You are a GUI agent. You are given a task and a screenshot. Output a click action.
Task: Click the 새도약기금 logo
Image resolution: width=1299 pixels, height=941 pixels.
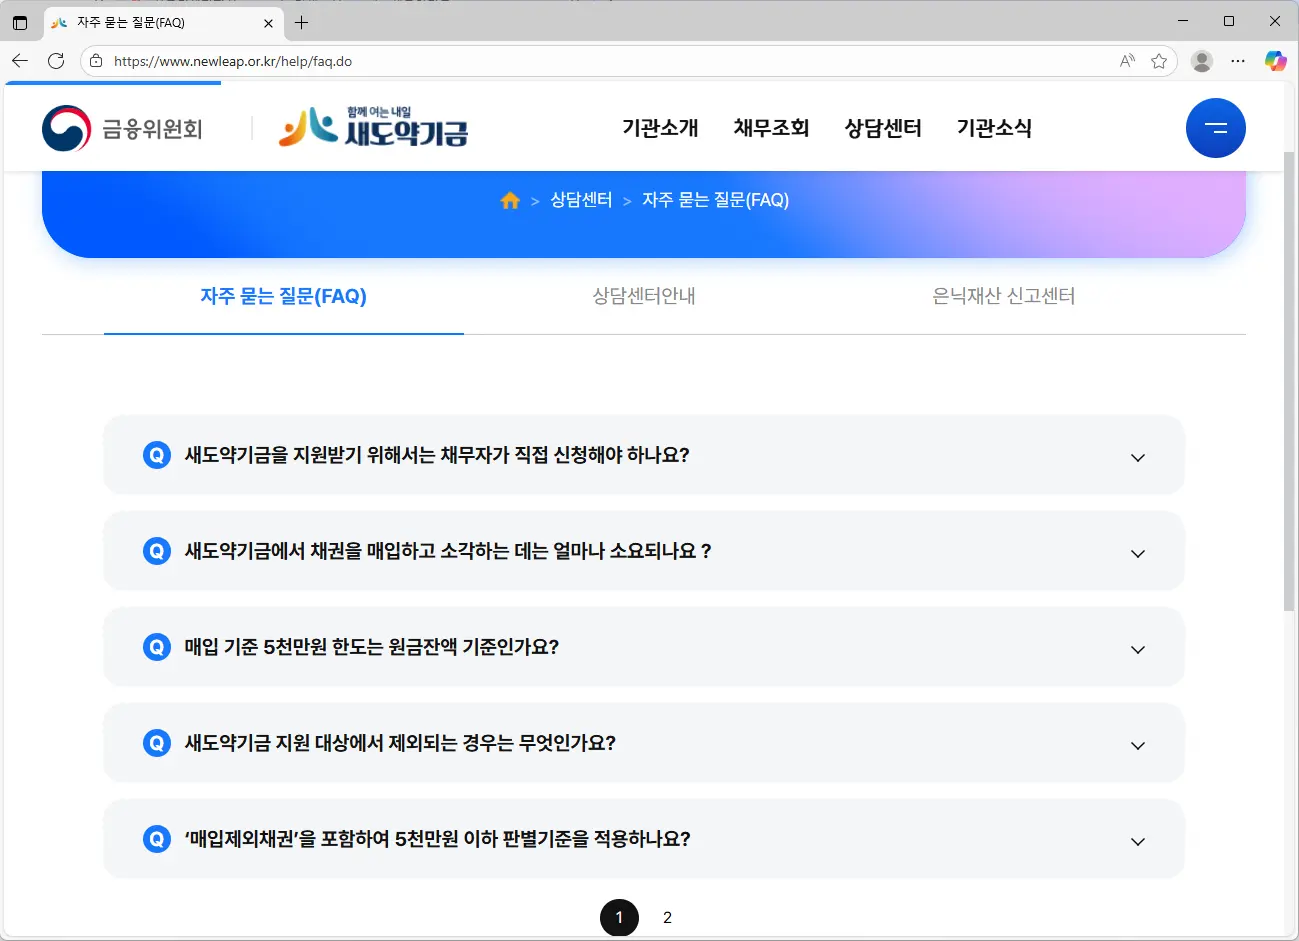[x=373, y=127]
